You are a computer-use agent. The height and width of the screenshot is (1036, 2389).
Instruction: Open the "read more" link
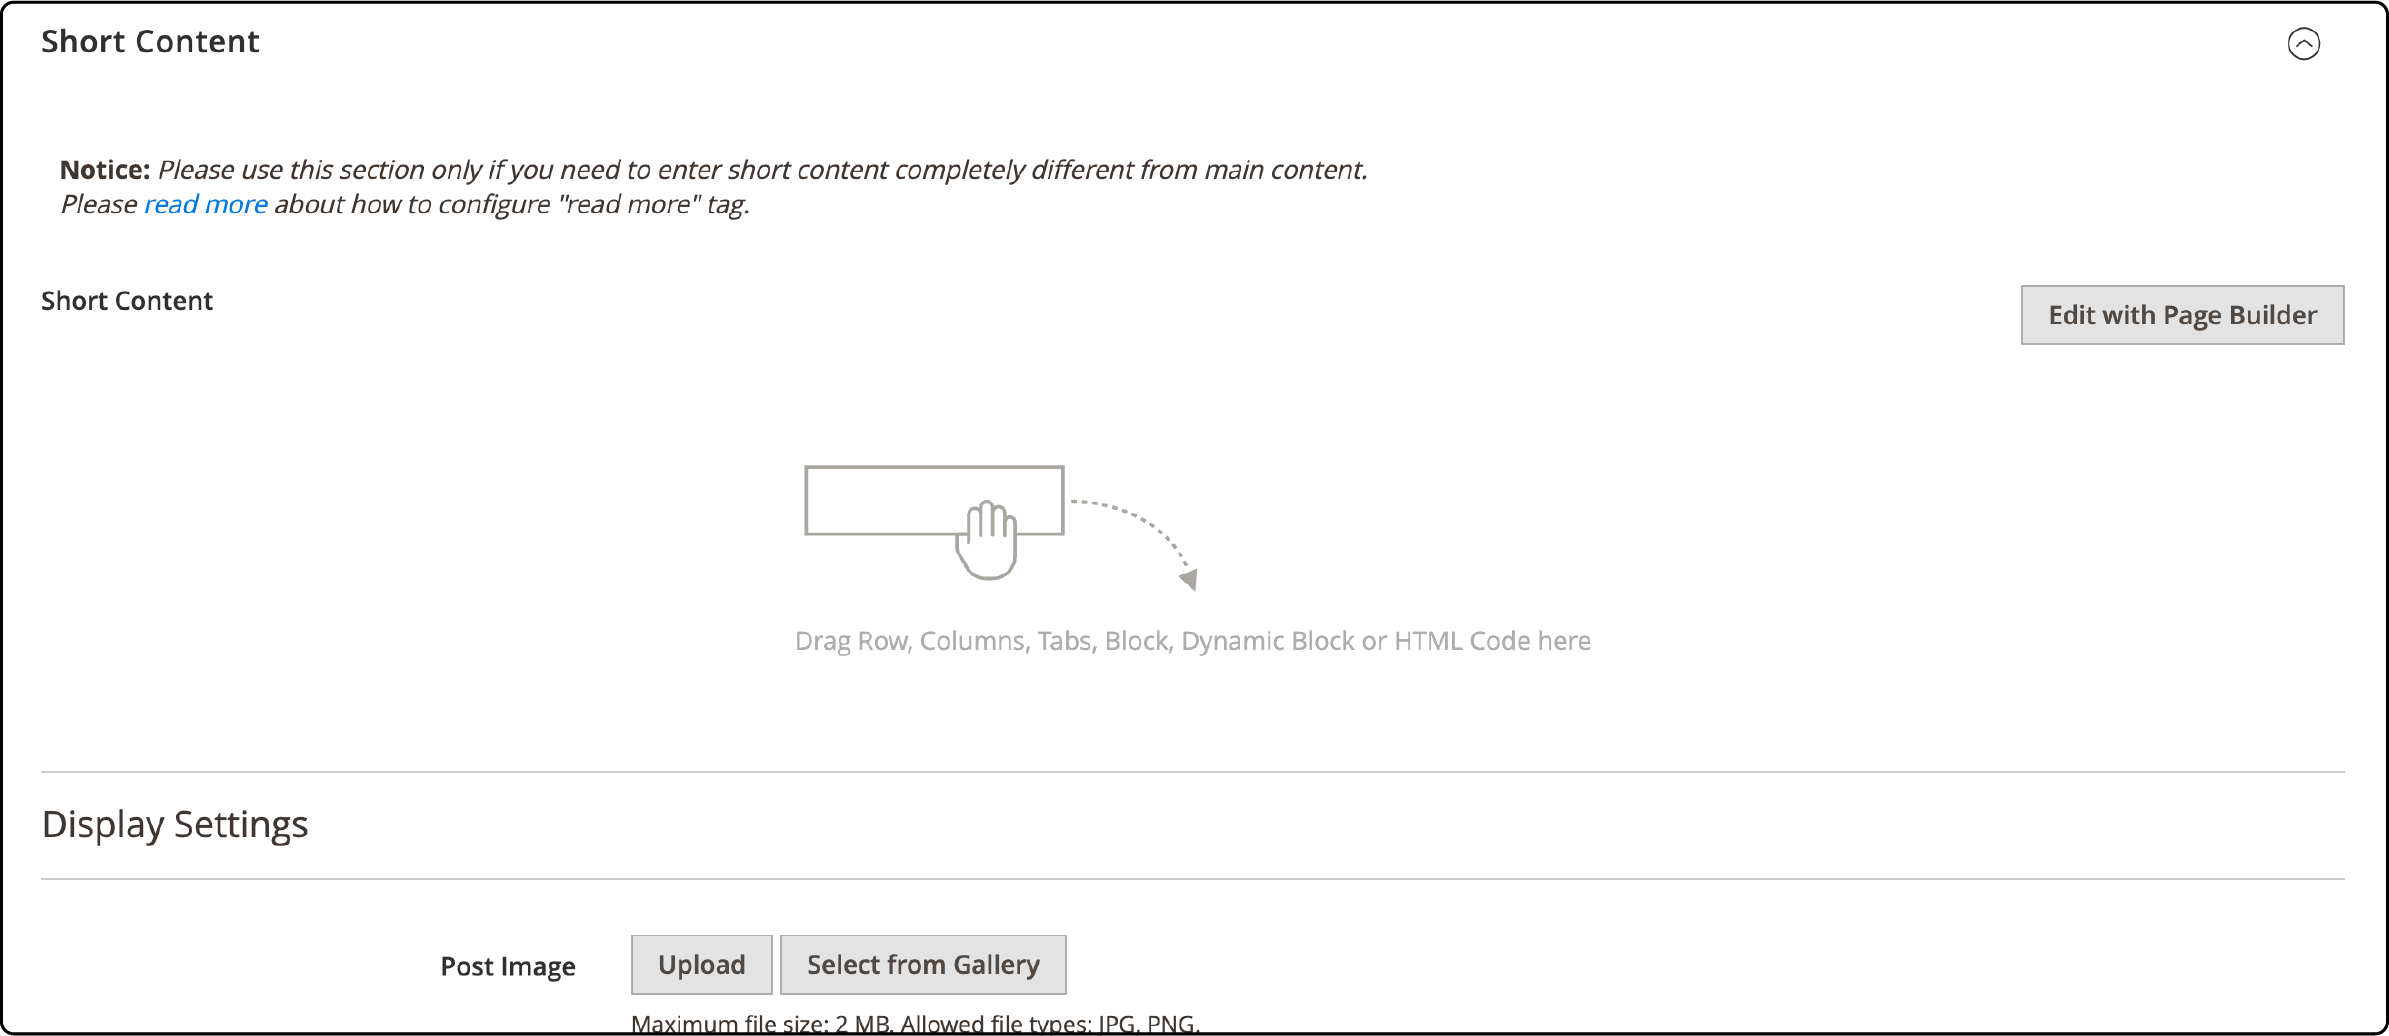[x=206, y=204]
